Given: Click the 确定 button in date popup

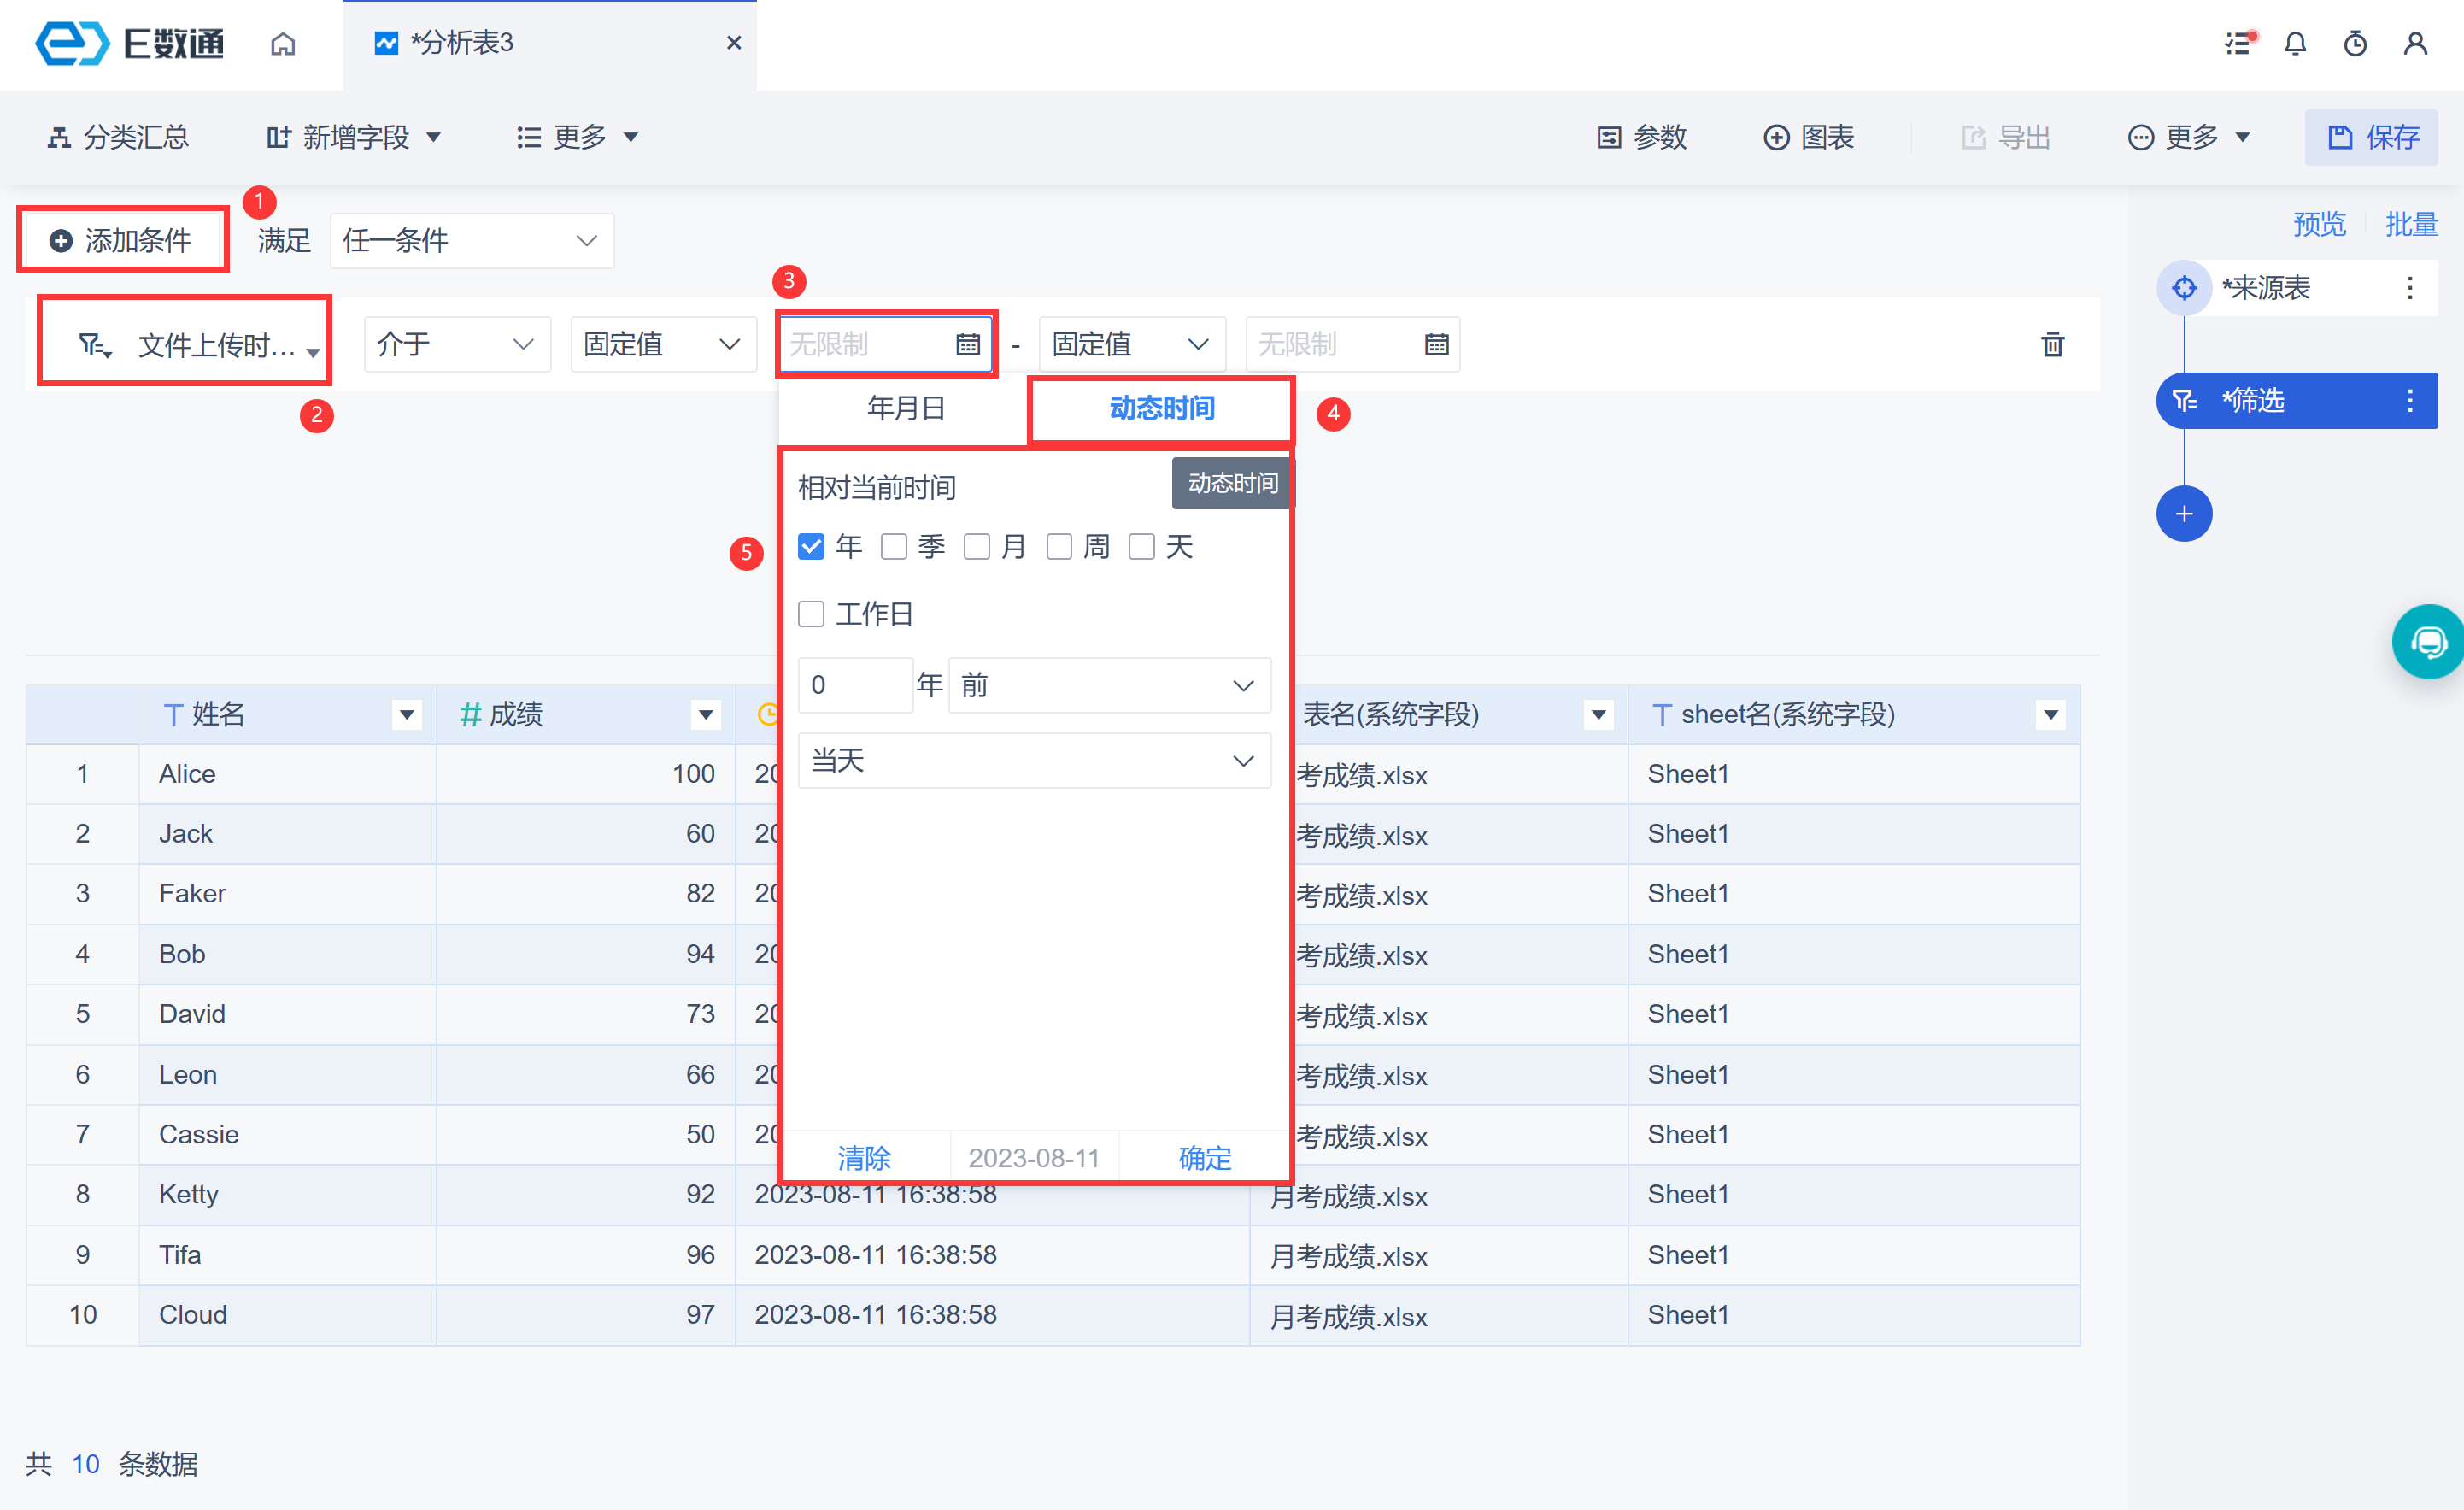Looking at the screenshot, I should [1204, 1158].
